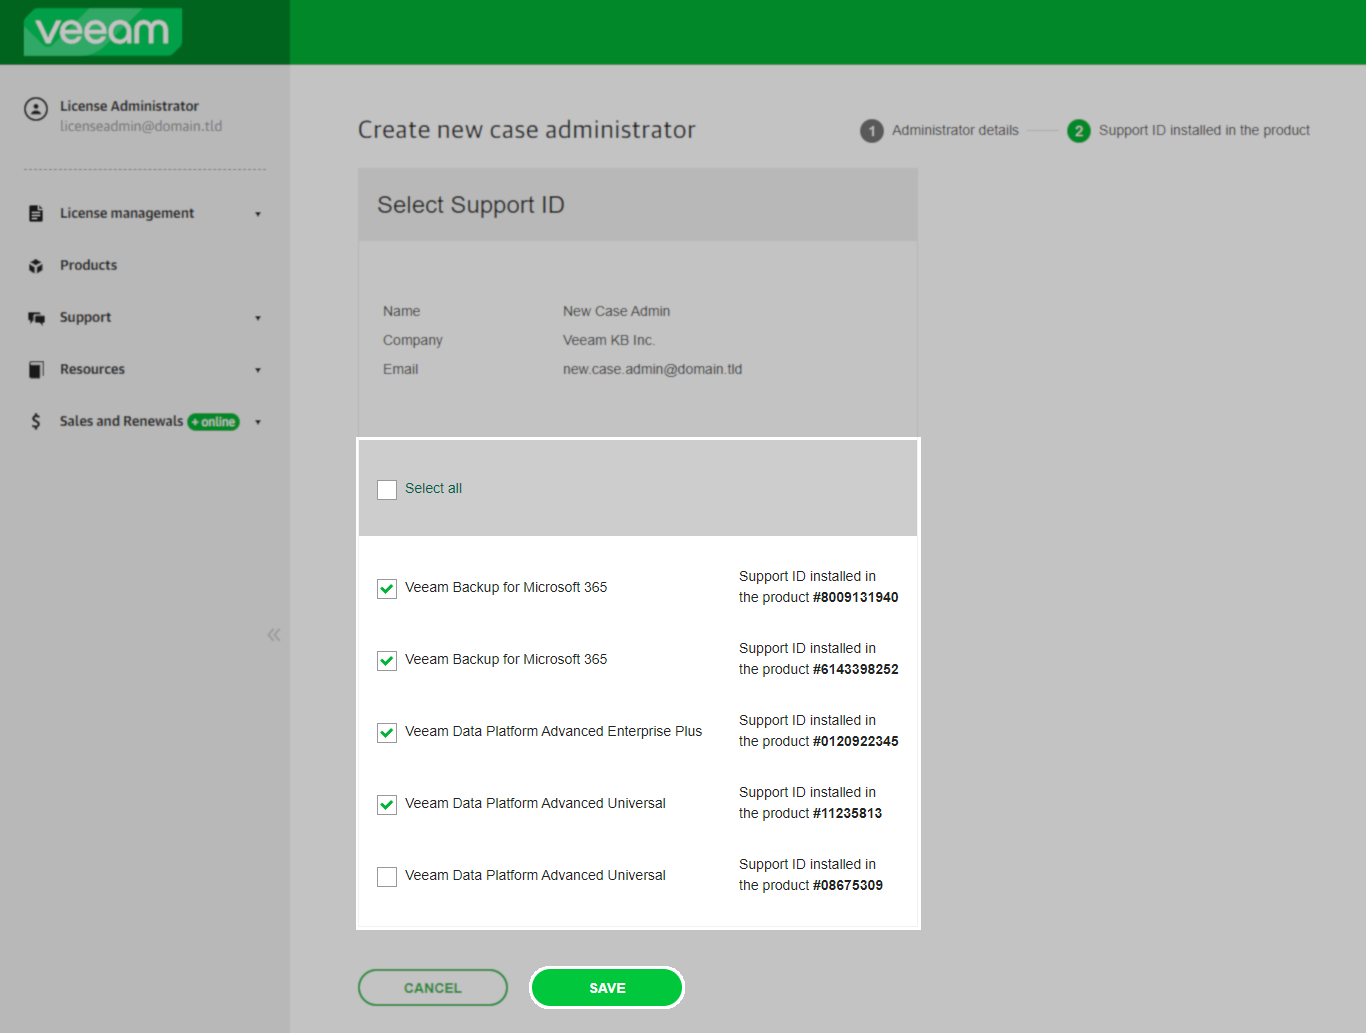Screen dimensions: 1366x1033
Task: Click Support ID number #08675309
Action: click(x=848, y=885)
